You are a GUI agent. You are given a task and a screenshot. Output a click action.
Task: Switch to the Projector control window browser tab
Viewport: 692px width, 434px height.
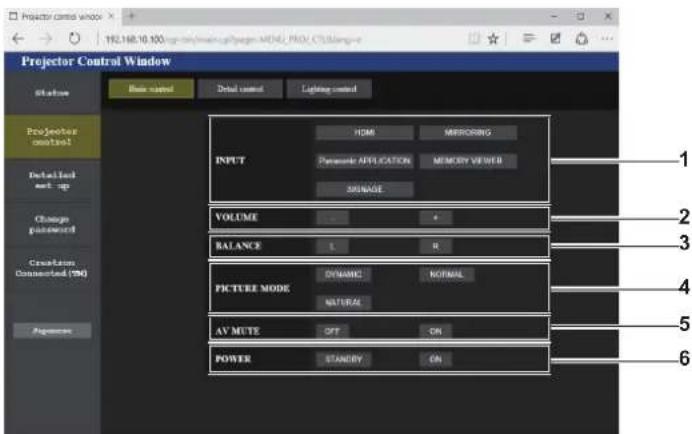click(x=61, y=16)
